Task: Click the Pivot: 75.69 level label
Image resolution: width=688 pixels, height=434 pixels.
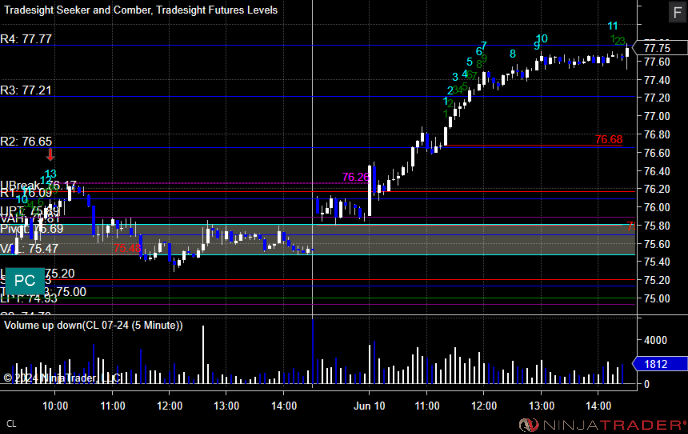Action: (32, 229)
